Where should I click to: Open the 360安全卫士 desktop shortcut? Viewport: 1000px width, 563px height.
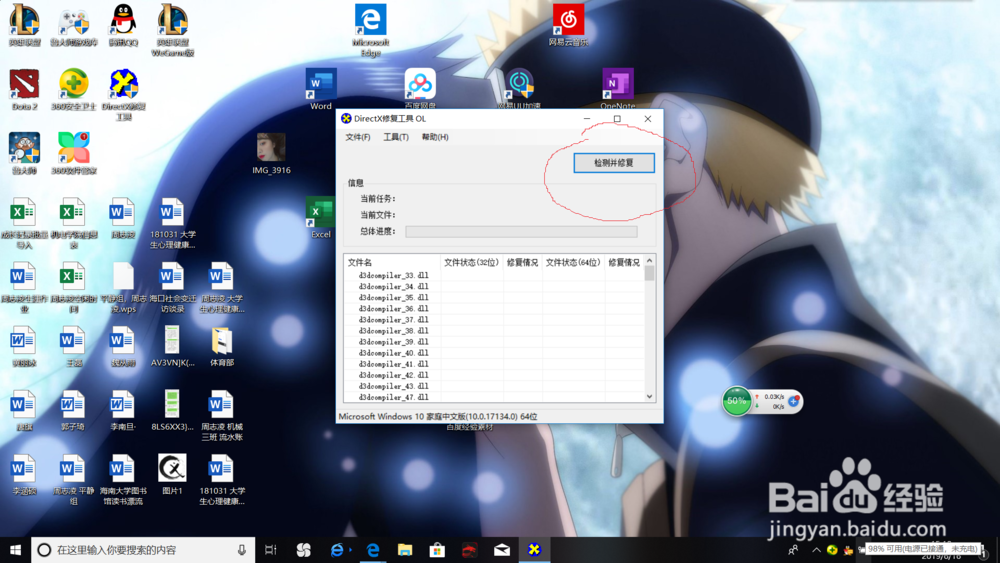tap(74, 90)
